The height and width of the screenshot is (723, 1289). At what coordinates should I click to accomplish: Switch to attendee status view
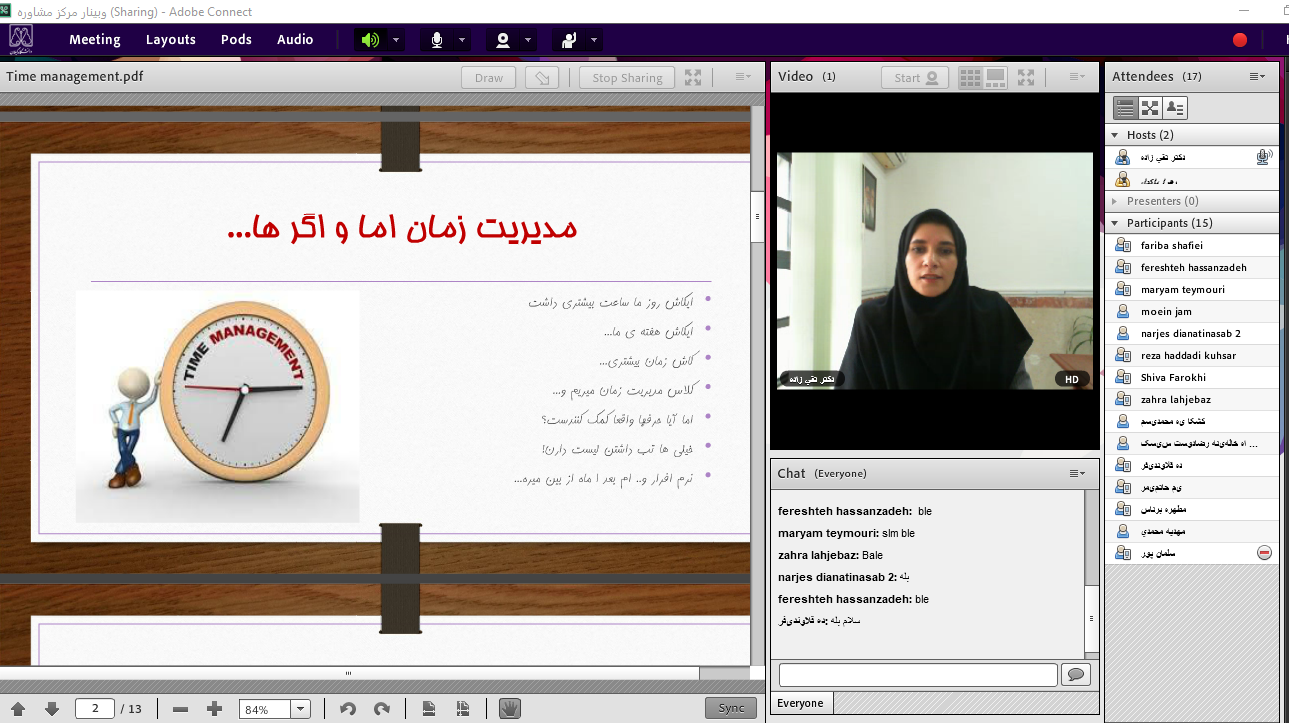pyautogui.click(x=1176, y=108)
